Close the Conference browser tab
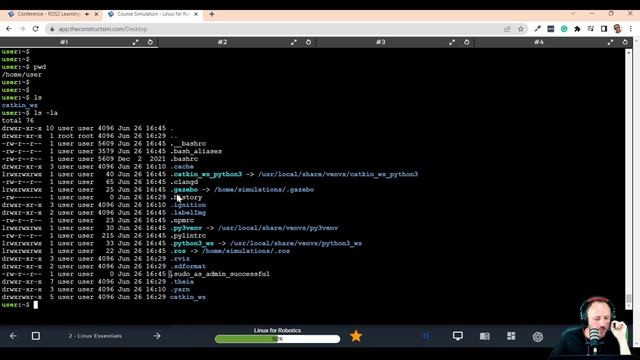Viewport: 640px width, 360px height. [x=96, y=14]
